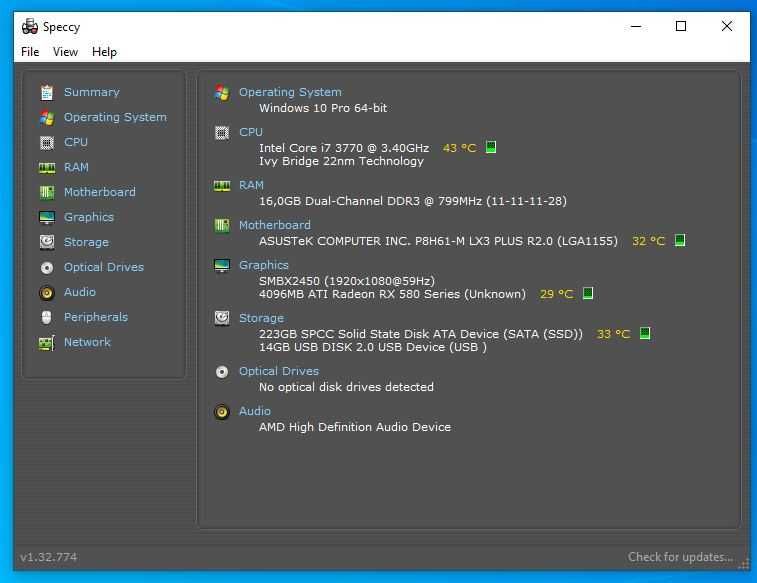757x583 pixels.
Task: Click the green SSD temperature indicator at 33 °C
Action: pyautogui.click(x=645, y=333)
